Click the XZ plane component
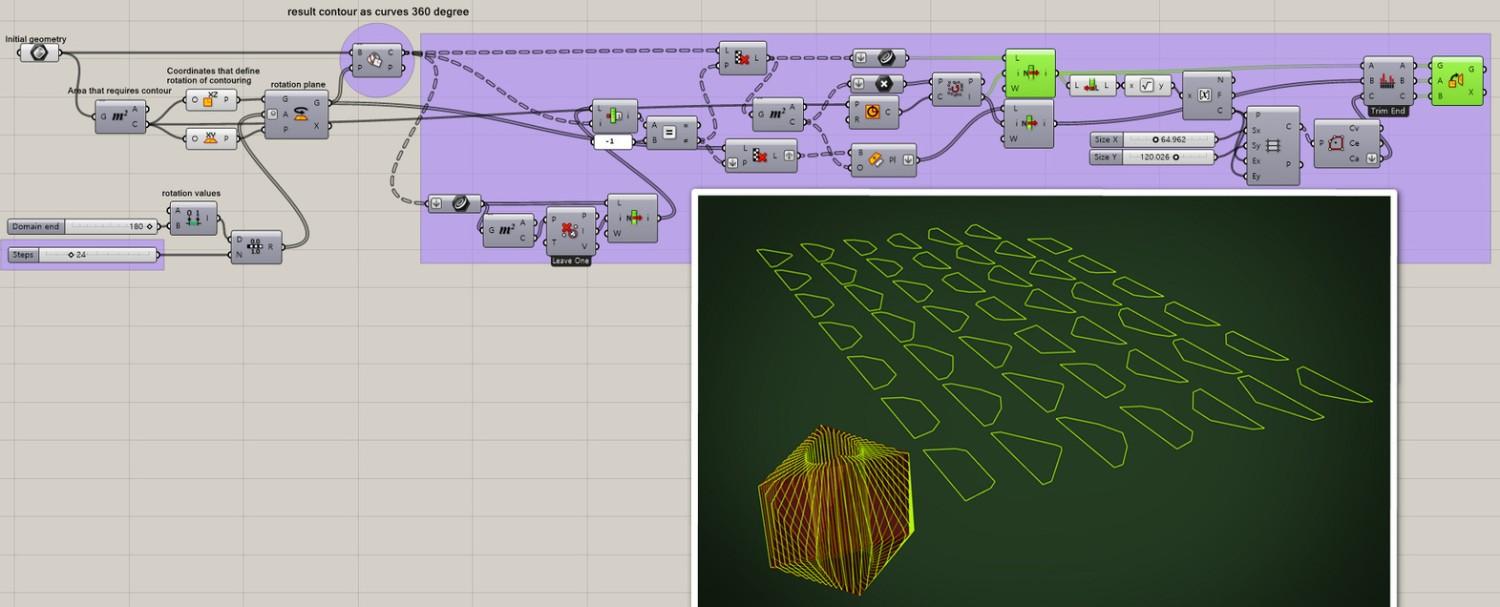Screen dimensions: 1500x607 [x=212, y=99]
